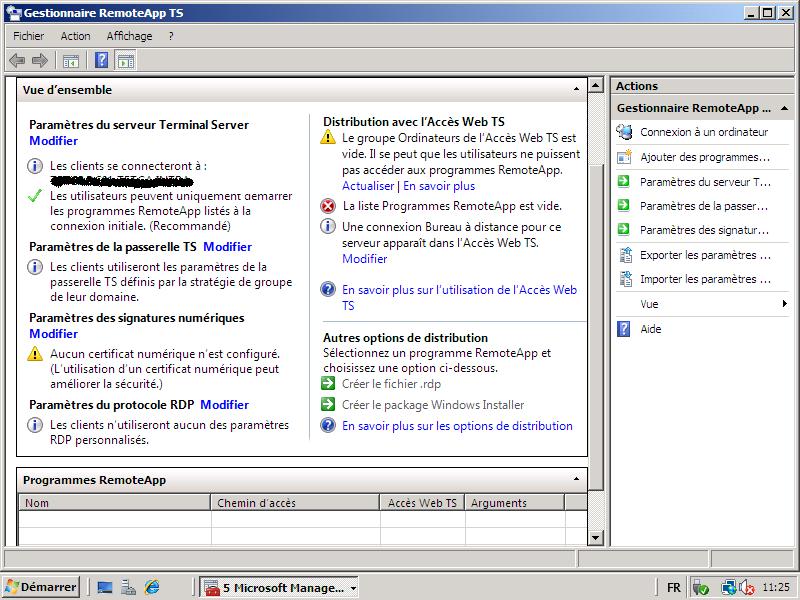Click the Actualiser link
The height and width of the screenshot is (600, 800).
coord(368,186)
